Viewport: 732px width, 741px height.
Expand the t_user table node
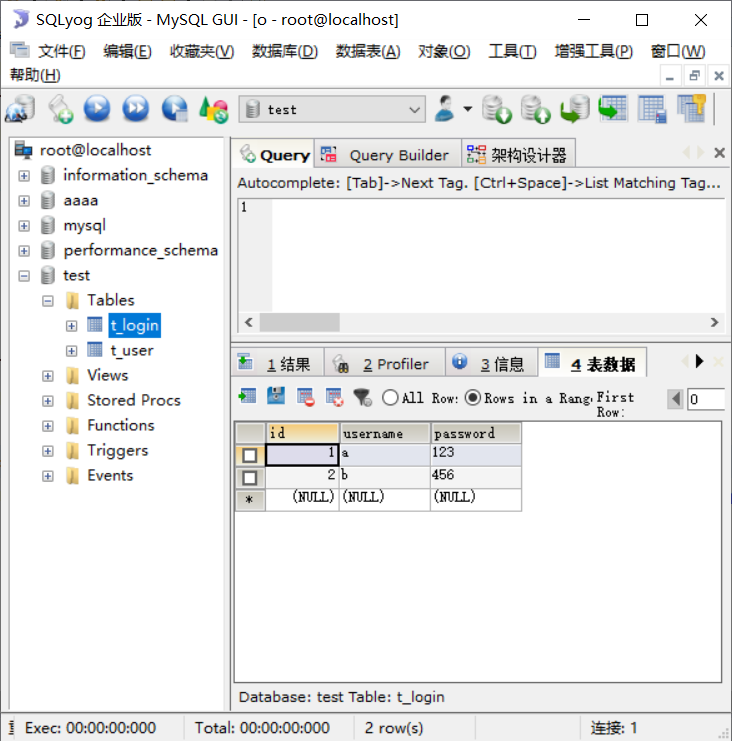(71, 351)
